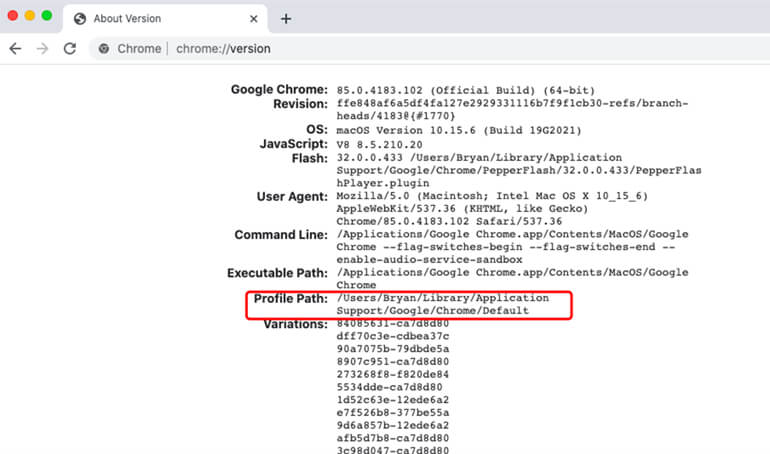Viewport: 770px width, 454px height.
Task: Click the Profile Path value /Users/Bryan/Library/Application
Action: [x=442, y=298]
